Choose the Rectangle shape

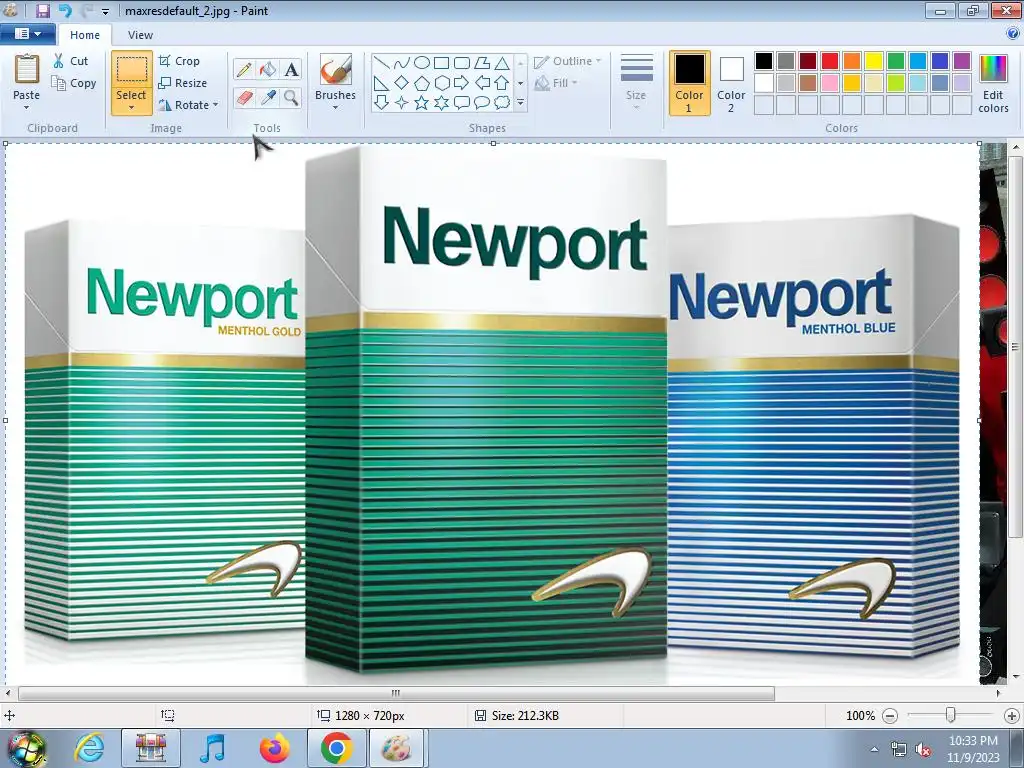pyautogui.click(x=441, y=63)
